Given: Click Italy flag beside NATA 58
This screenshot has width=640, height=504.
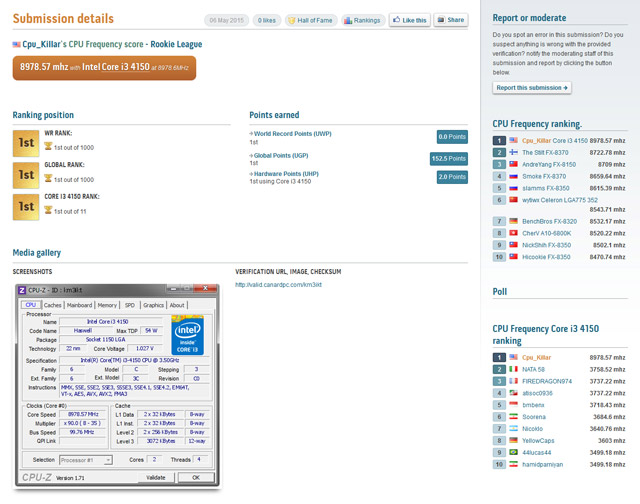Looking at the screenshot, I should click(513, 369).
